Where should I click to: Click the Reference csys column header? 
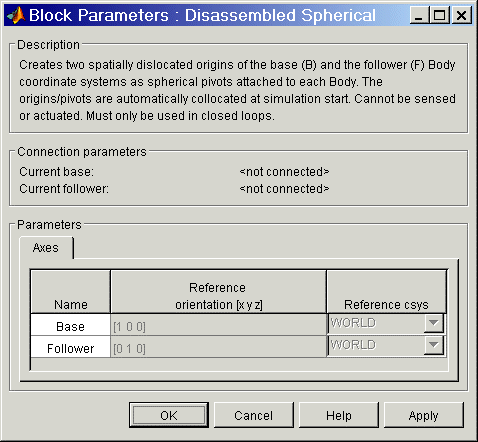click(x=386, y=292)
